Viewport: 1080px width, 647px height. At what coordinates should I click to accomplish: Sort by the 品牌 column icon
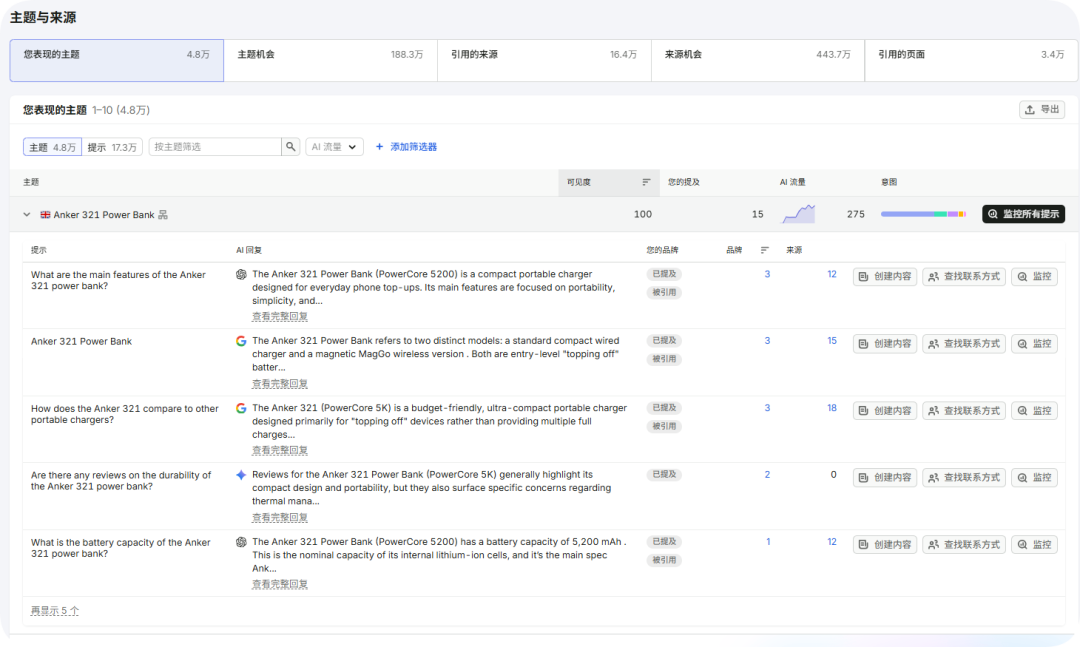pos(765,250)
